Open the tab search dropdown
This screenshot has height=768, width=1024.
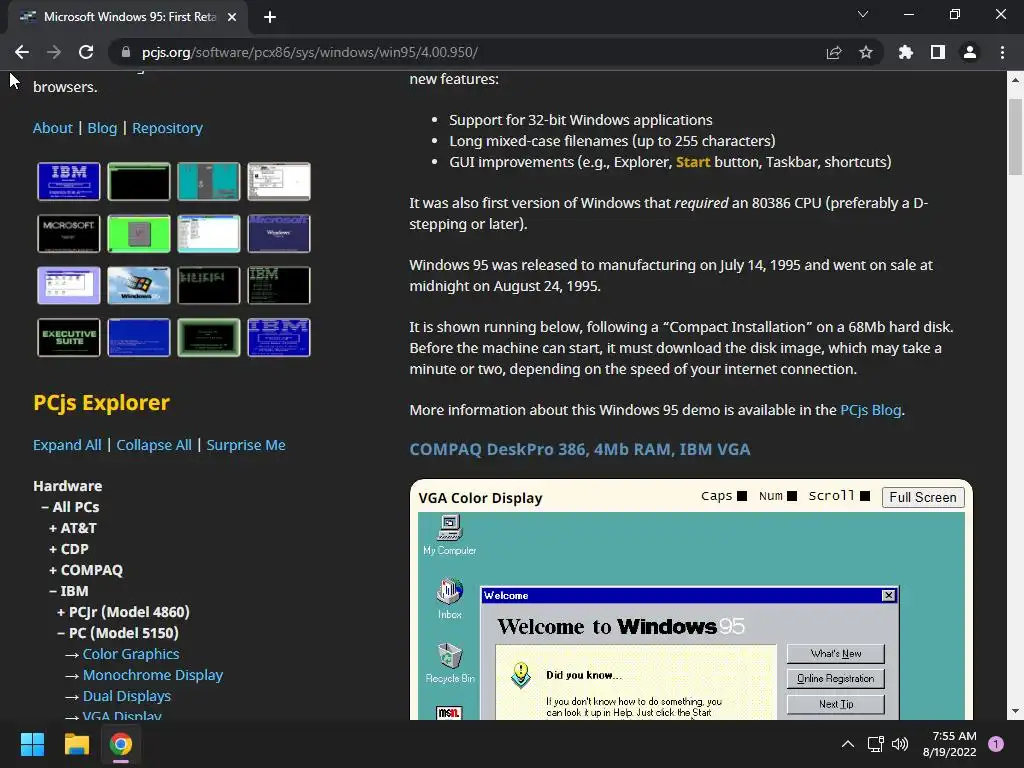tap(863, 14)
